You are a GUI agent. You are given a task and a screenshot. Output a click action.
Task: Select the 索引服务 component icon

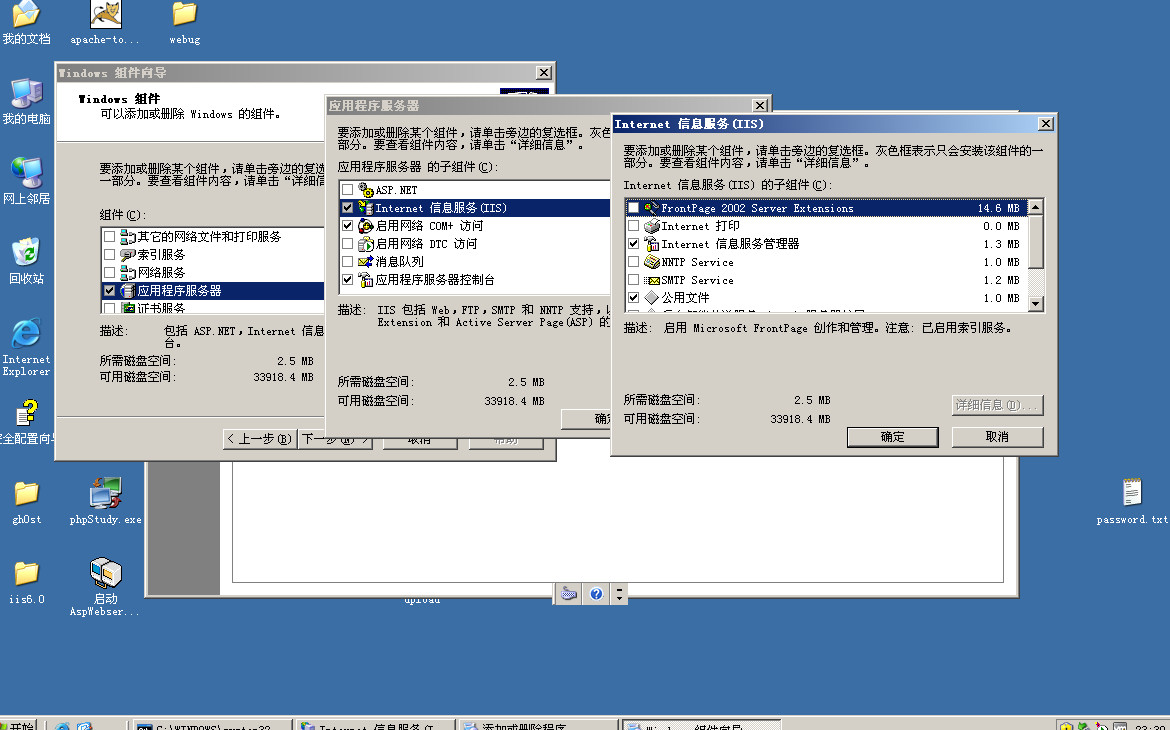click(128, 255)
